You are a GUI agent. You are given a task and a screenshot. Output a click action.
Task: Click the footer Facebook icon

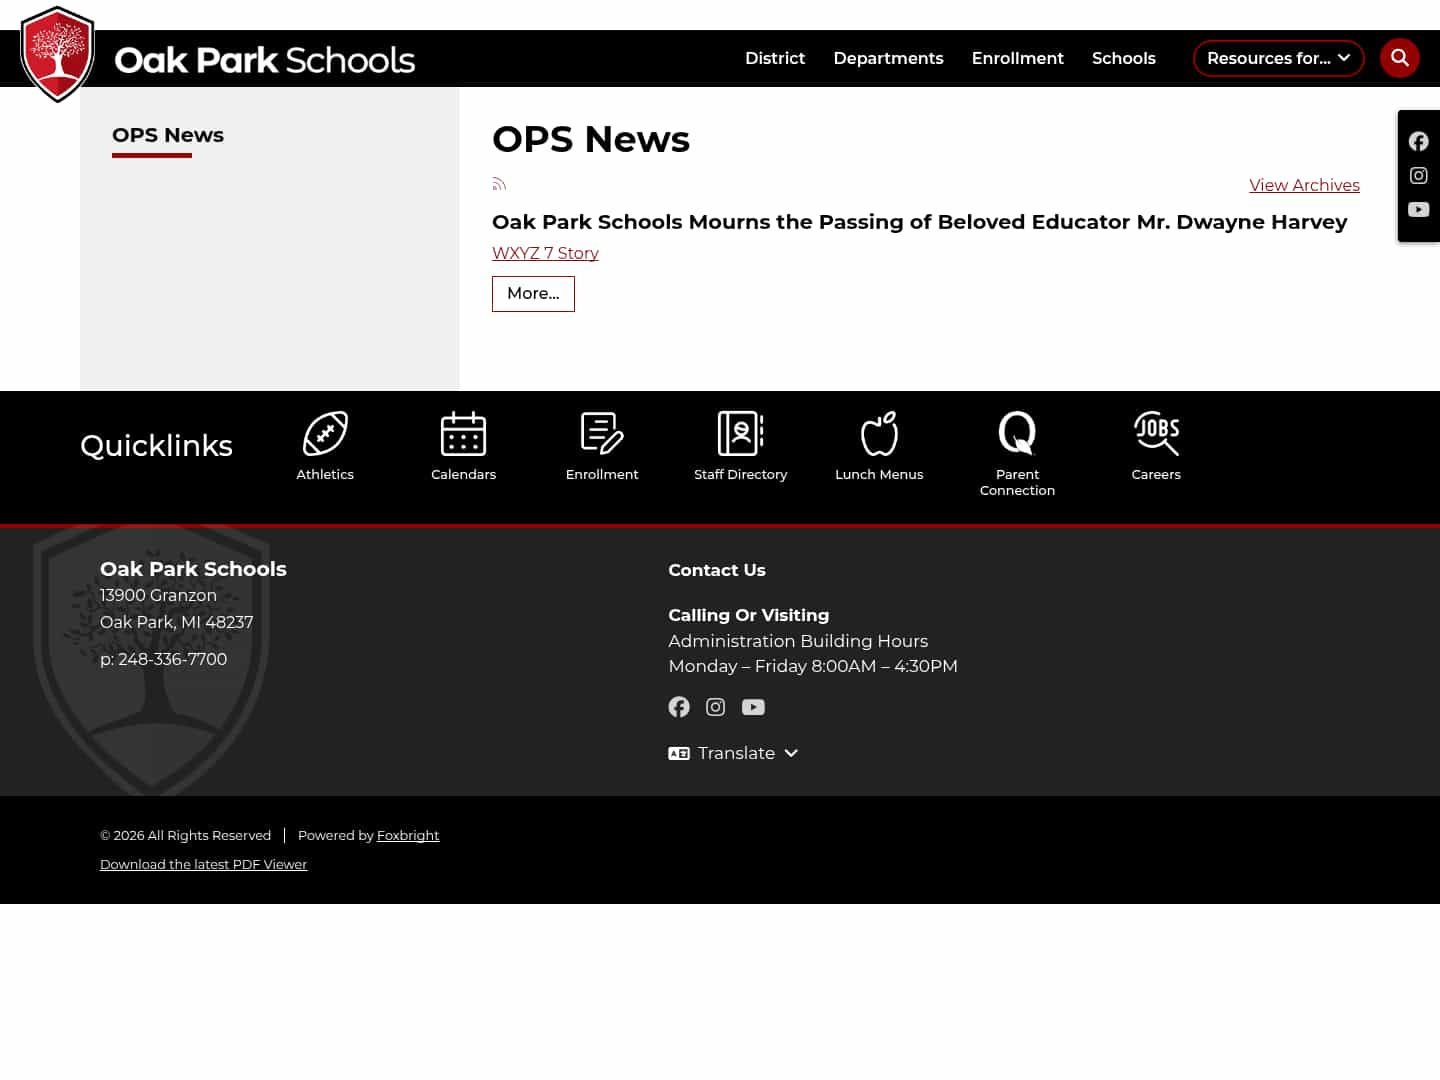[679, 707]
